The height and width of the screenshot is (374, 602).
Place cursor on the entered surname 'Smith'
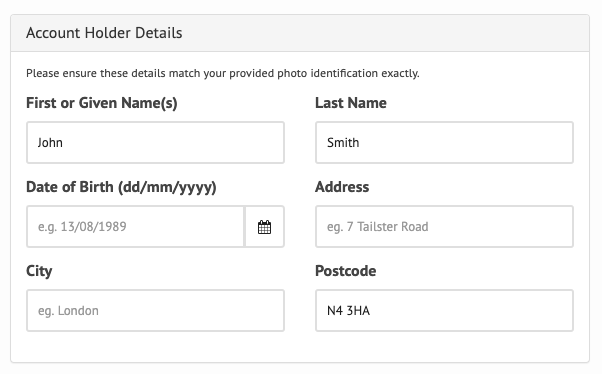pos(343,142)
